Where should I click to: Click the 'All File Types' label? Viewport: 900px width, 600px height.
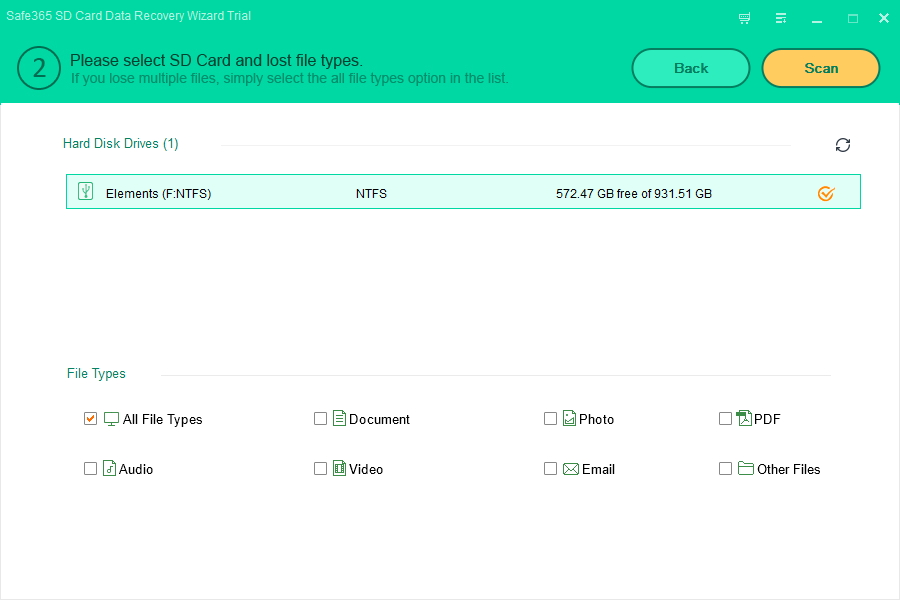click(162, 420)
